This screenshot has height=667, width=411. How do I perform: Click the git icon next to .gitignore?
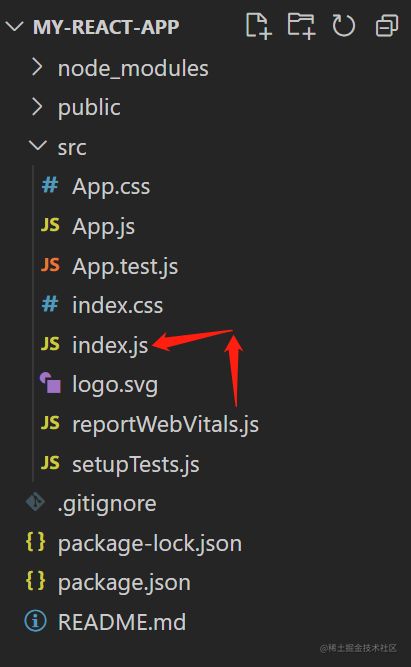35,502
